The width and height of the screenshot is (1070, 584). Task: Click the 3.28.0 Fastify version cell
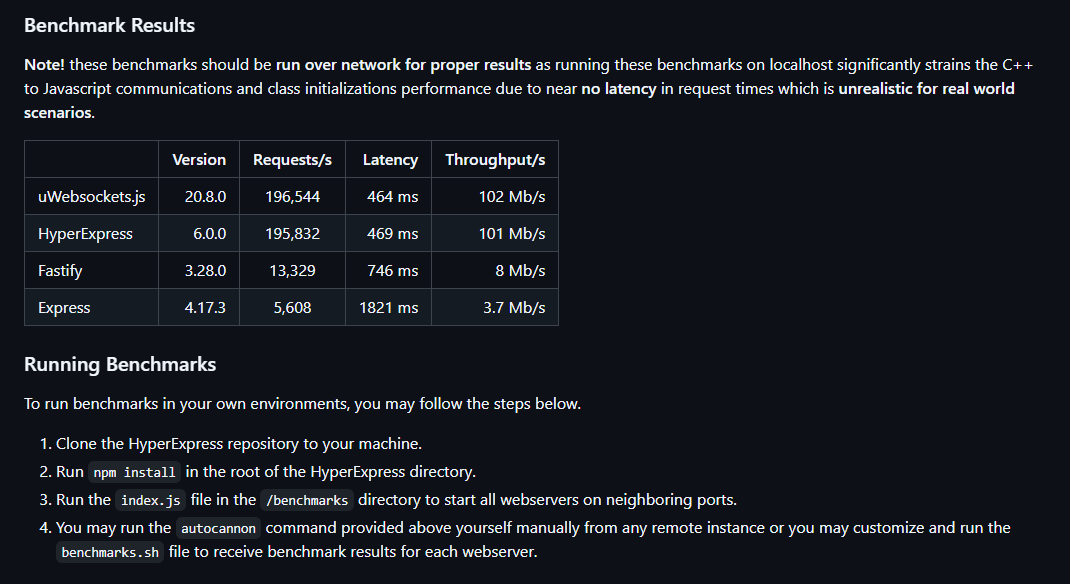tap(205, 270)
